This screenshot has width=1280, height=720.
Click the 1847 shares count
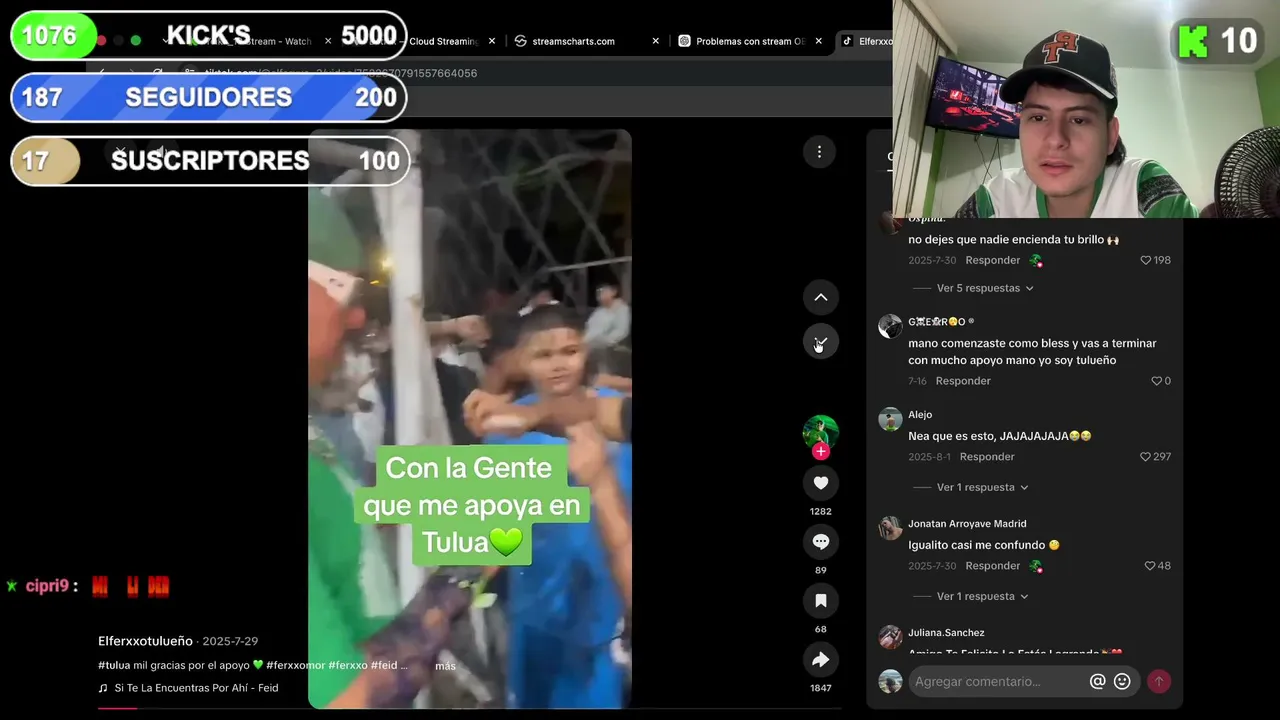point(820,688)
